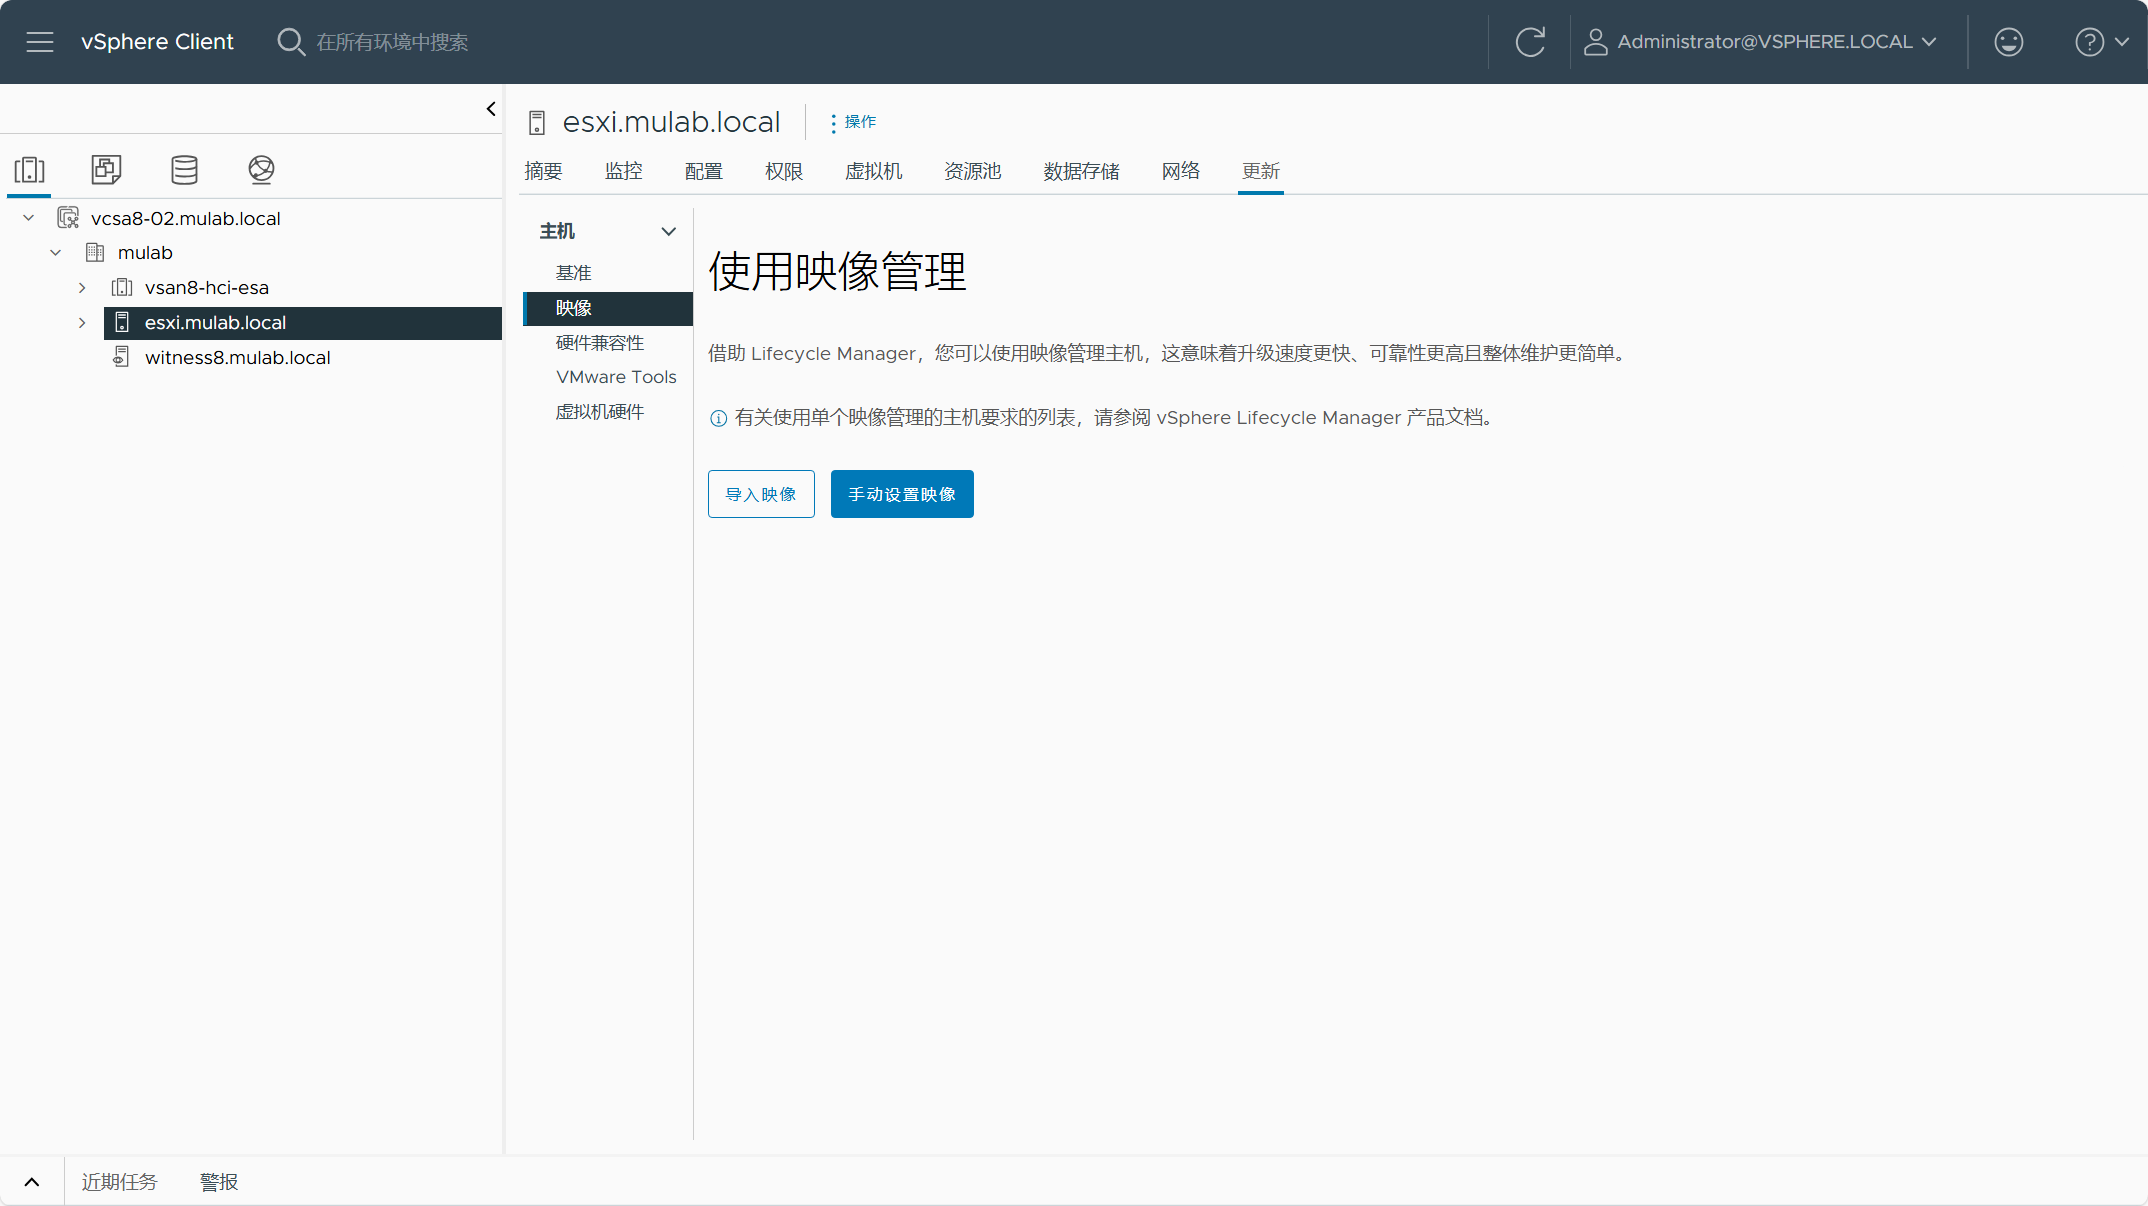The image size is (2148, 1206).
Task: Select vcsa8-02.mulab.local in the tree
Action: point(185,218)
